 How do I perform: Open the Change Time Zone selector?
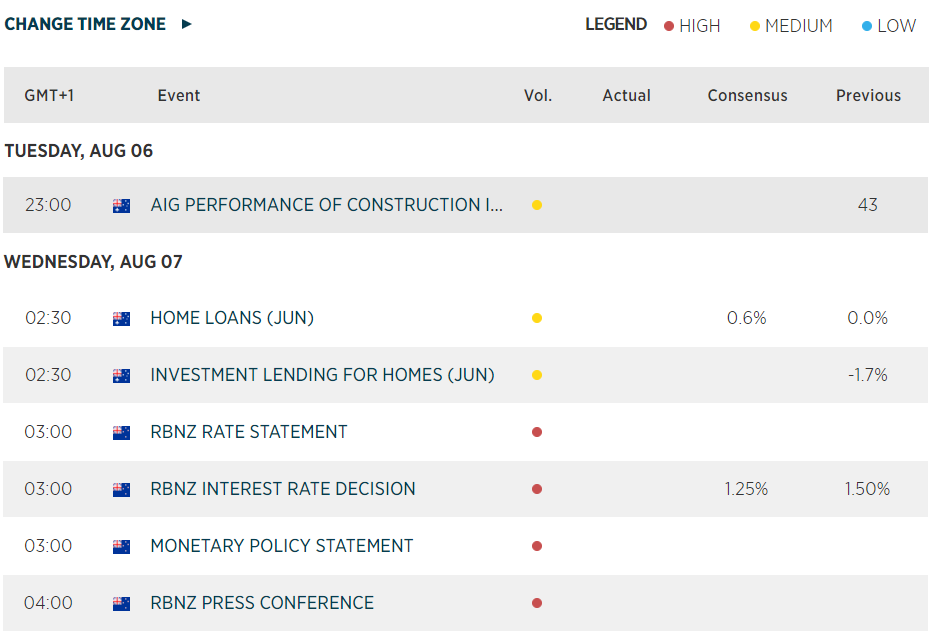(x=85, y=24)
